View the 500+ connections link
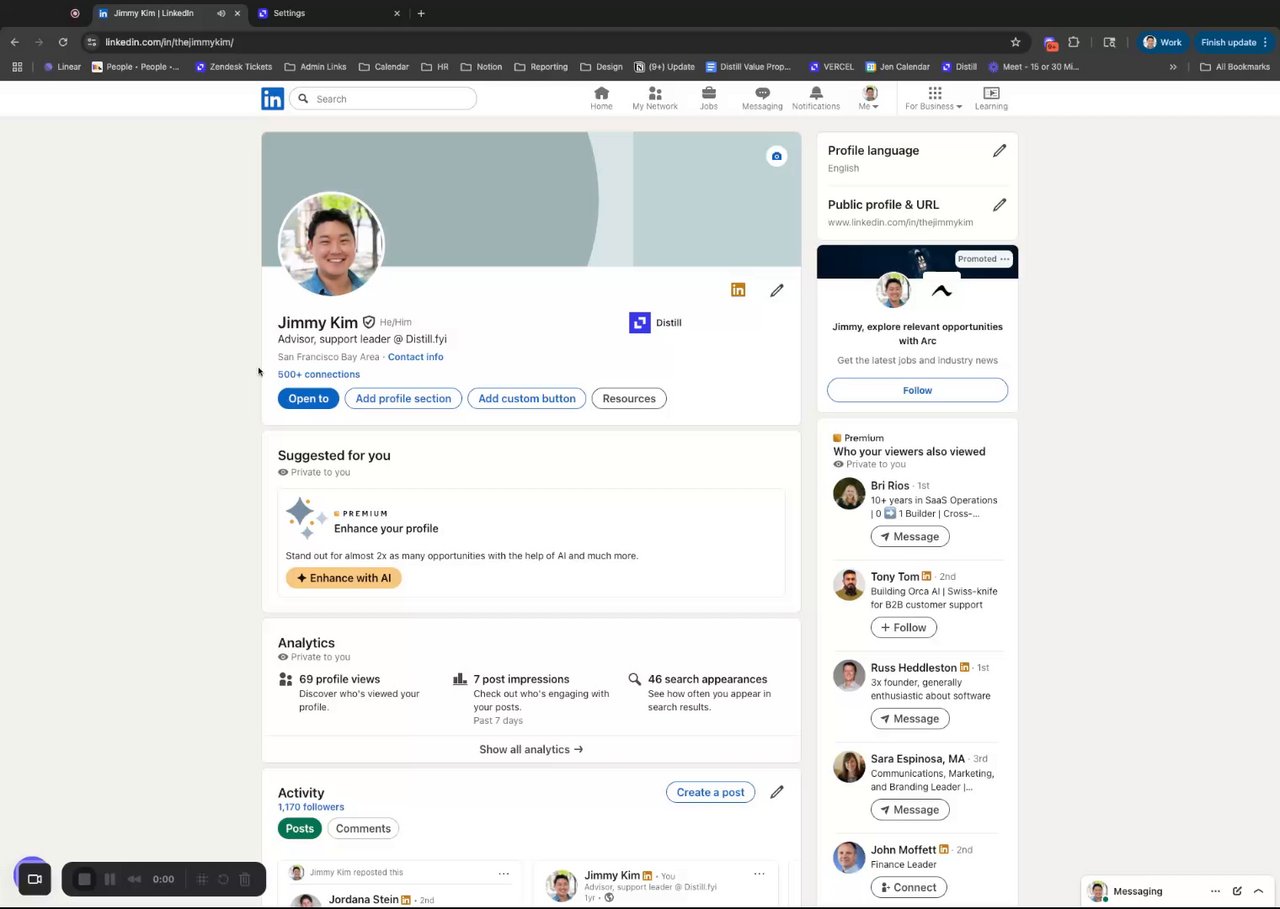Screen dimensions: 1280x909 319,374
